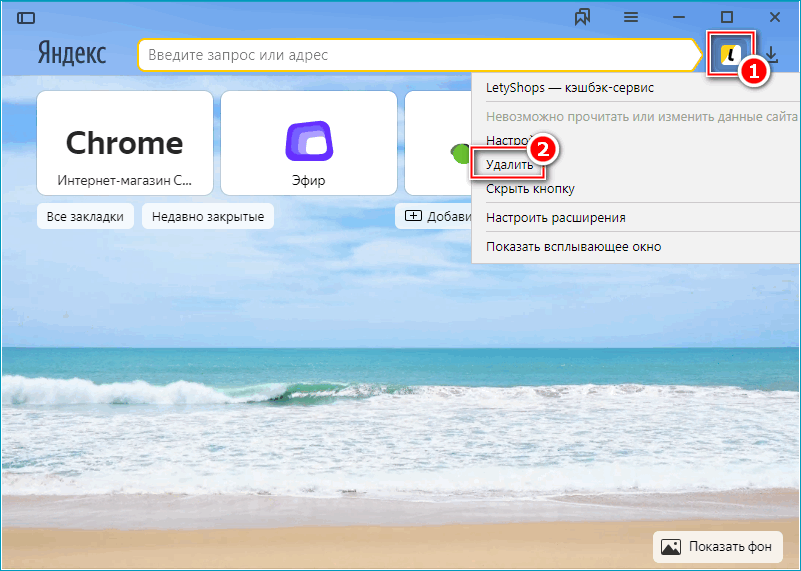Viewport: 801px width, 571px height.
Task: Choose 'Скрыть кнопку' menu entry
Action: (x=530, y=189)
